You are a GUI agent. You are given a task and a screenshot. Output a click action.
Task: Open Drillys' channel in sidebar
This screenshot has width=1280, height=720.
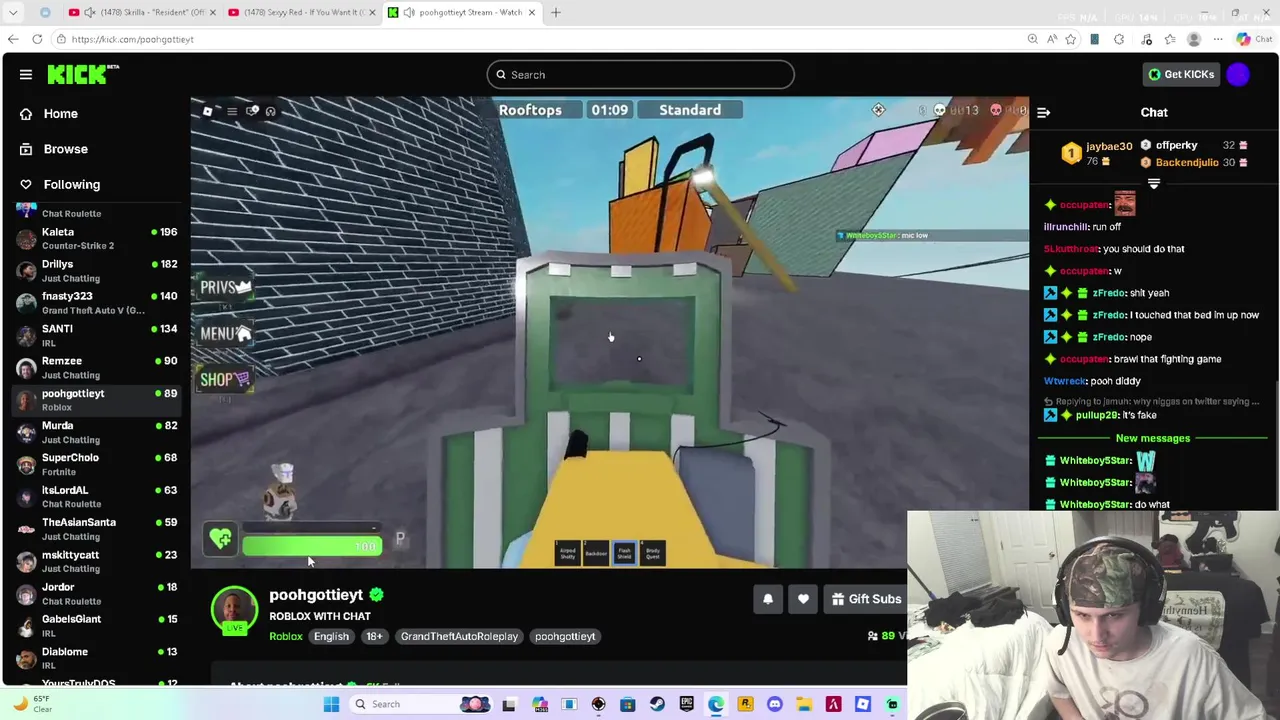click(97, 271)
